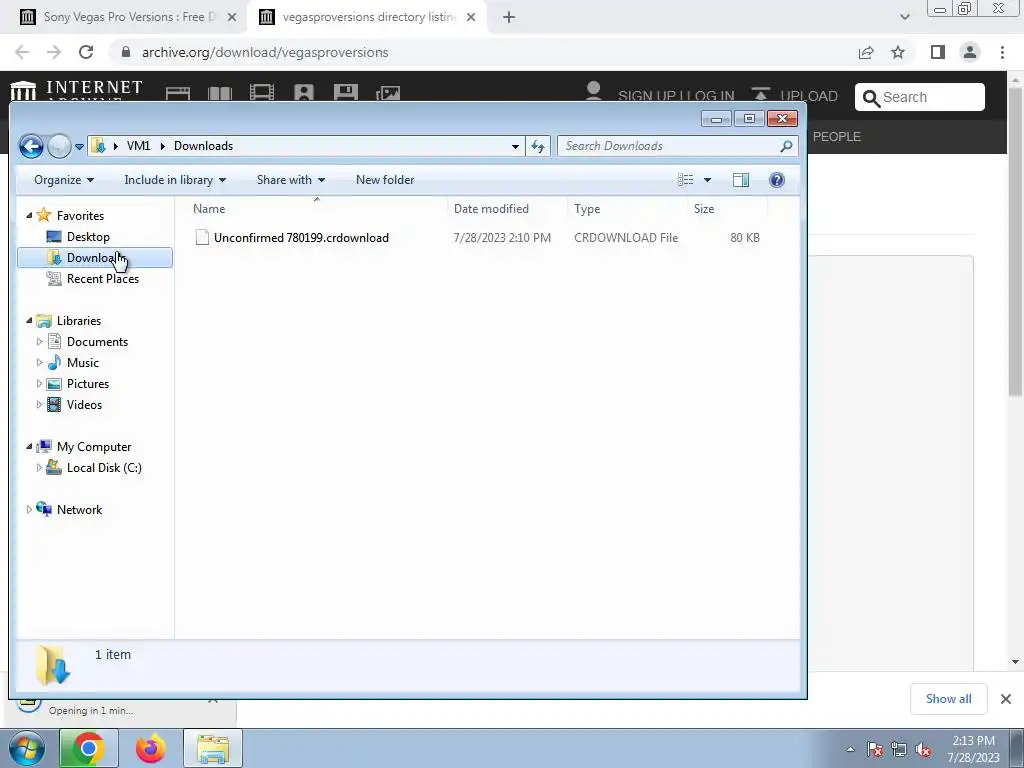Screen dimensions: 1024x768
Task: Show hidden tray icons arrow
Action: [x=850, y=750]
